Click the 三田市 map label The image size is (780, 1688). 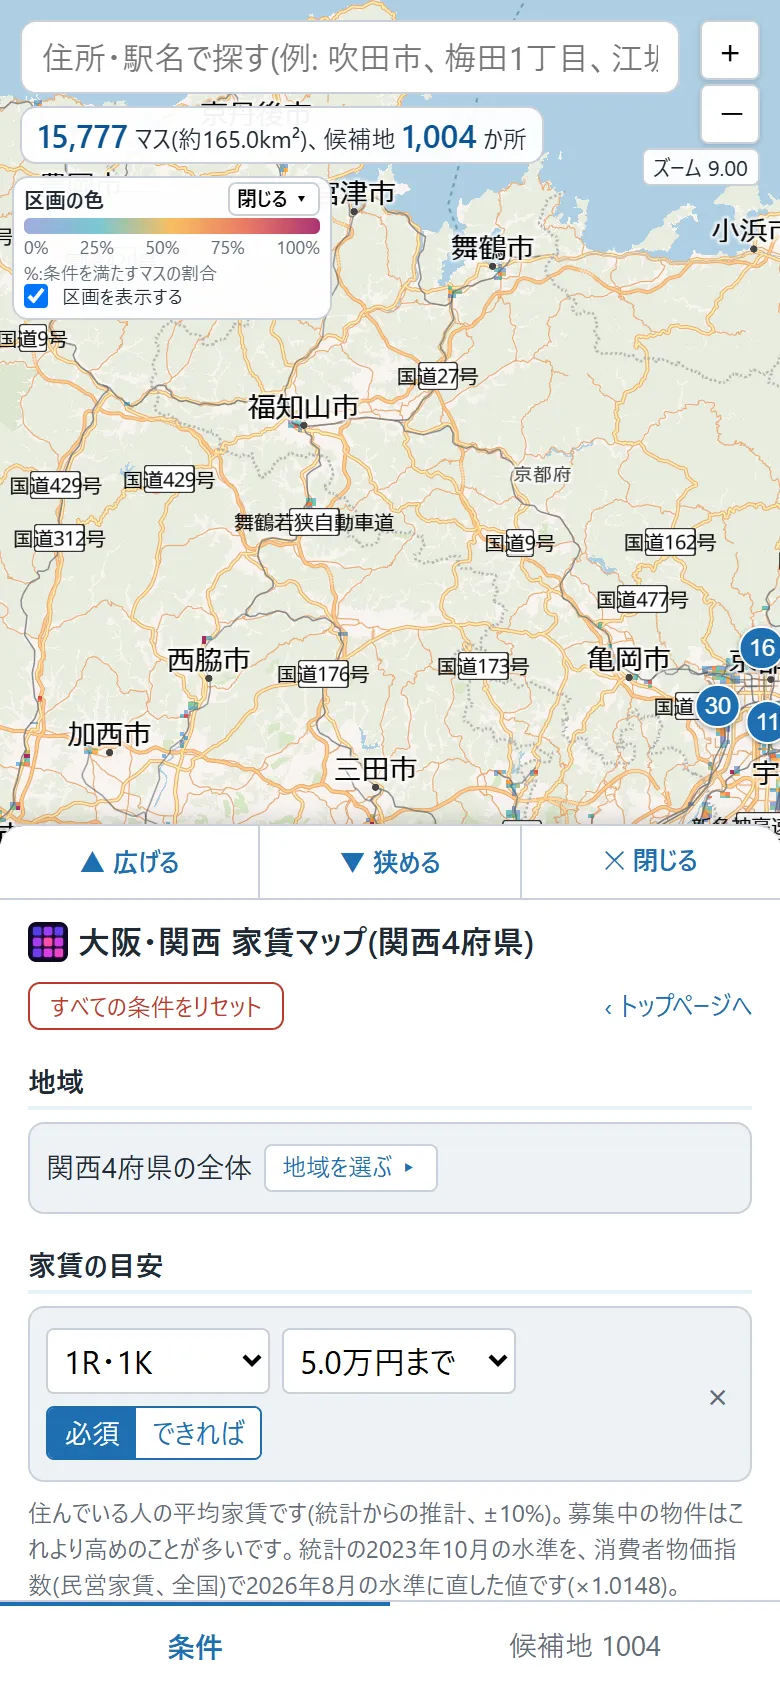coord(375,769)
